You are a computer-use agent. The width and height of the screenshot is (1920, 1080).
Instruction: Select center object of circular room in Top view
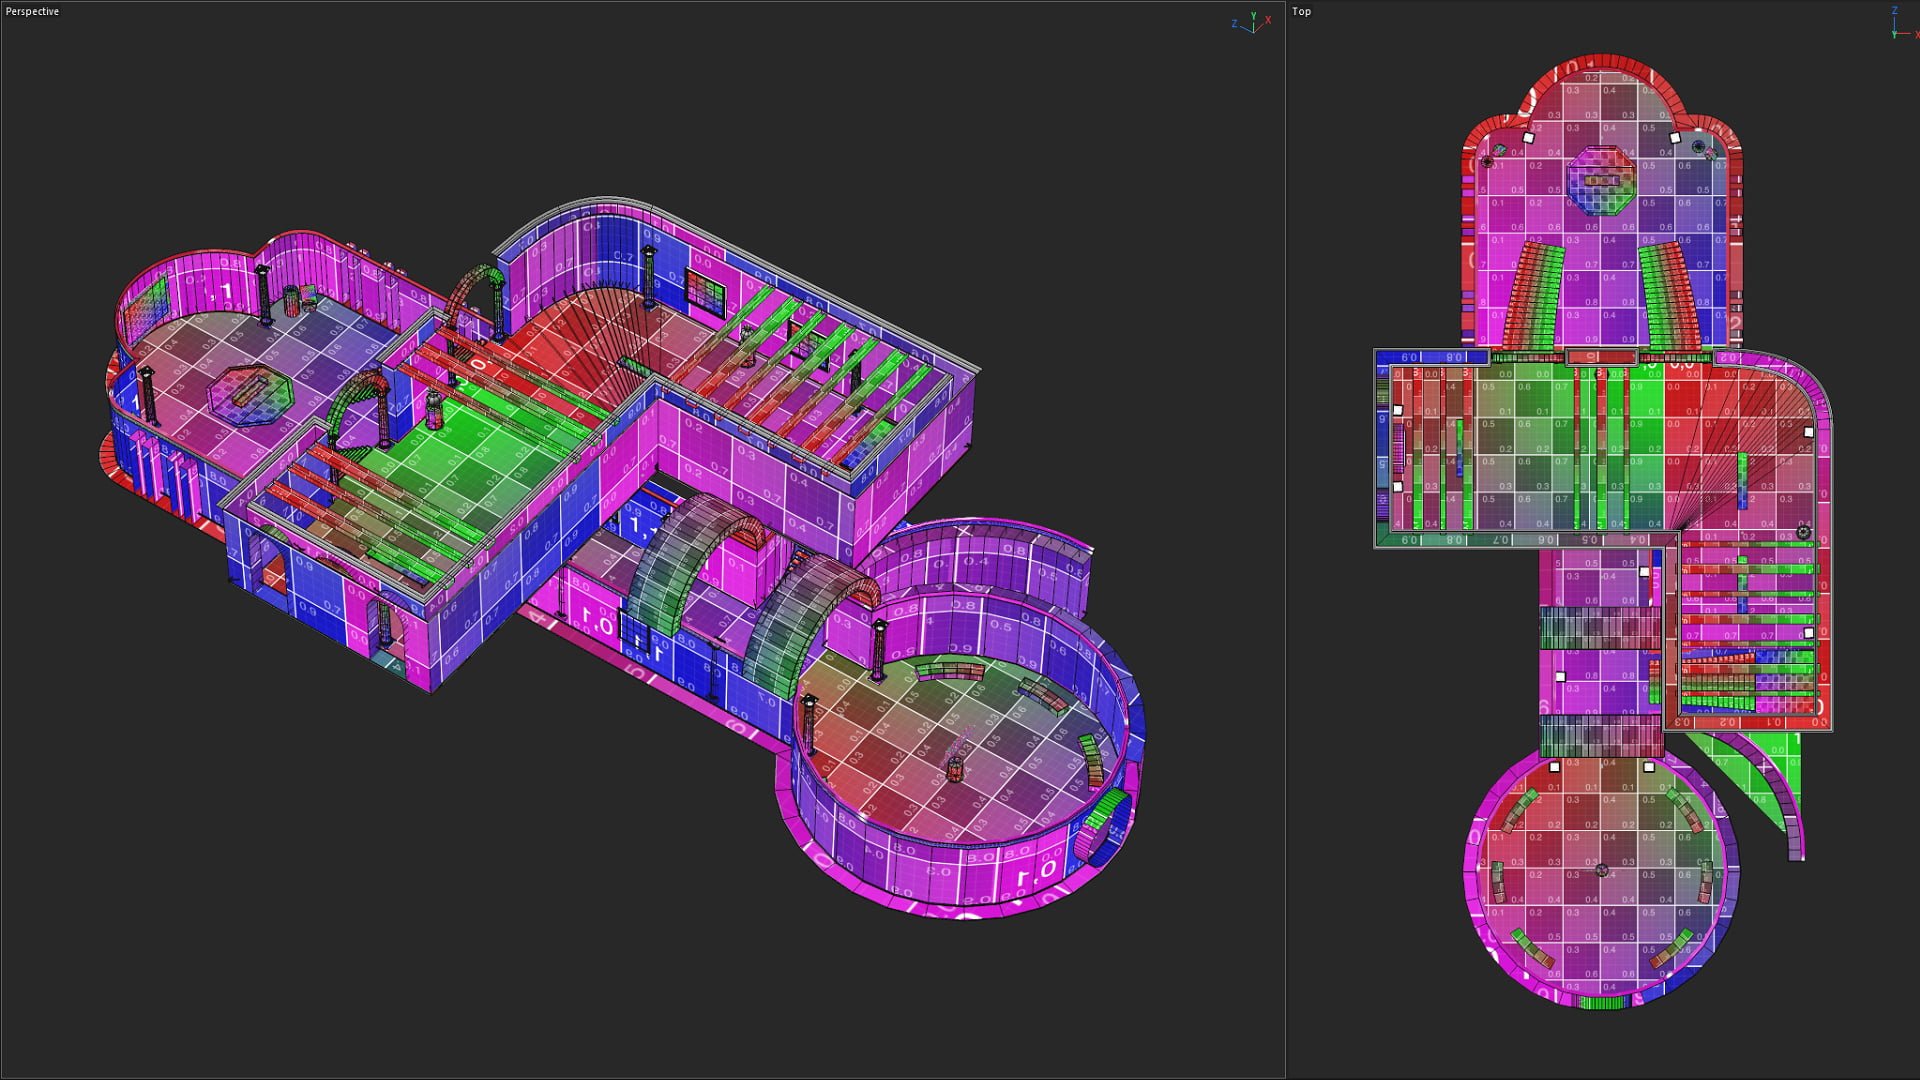(1602, 871)
